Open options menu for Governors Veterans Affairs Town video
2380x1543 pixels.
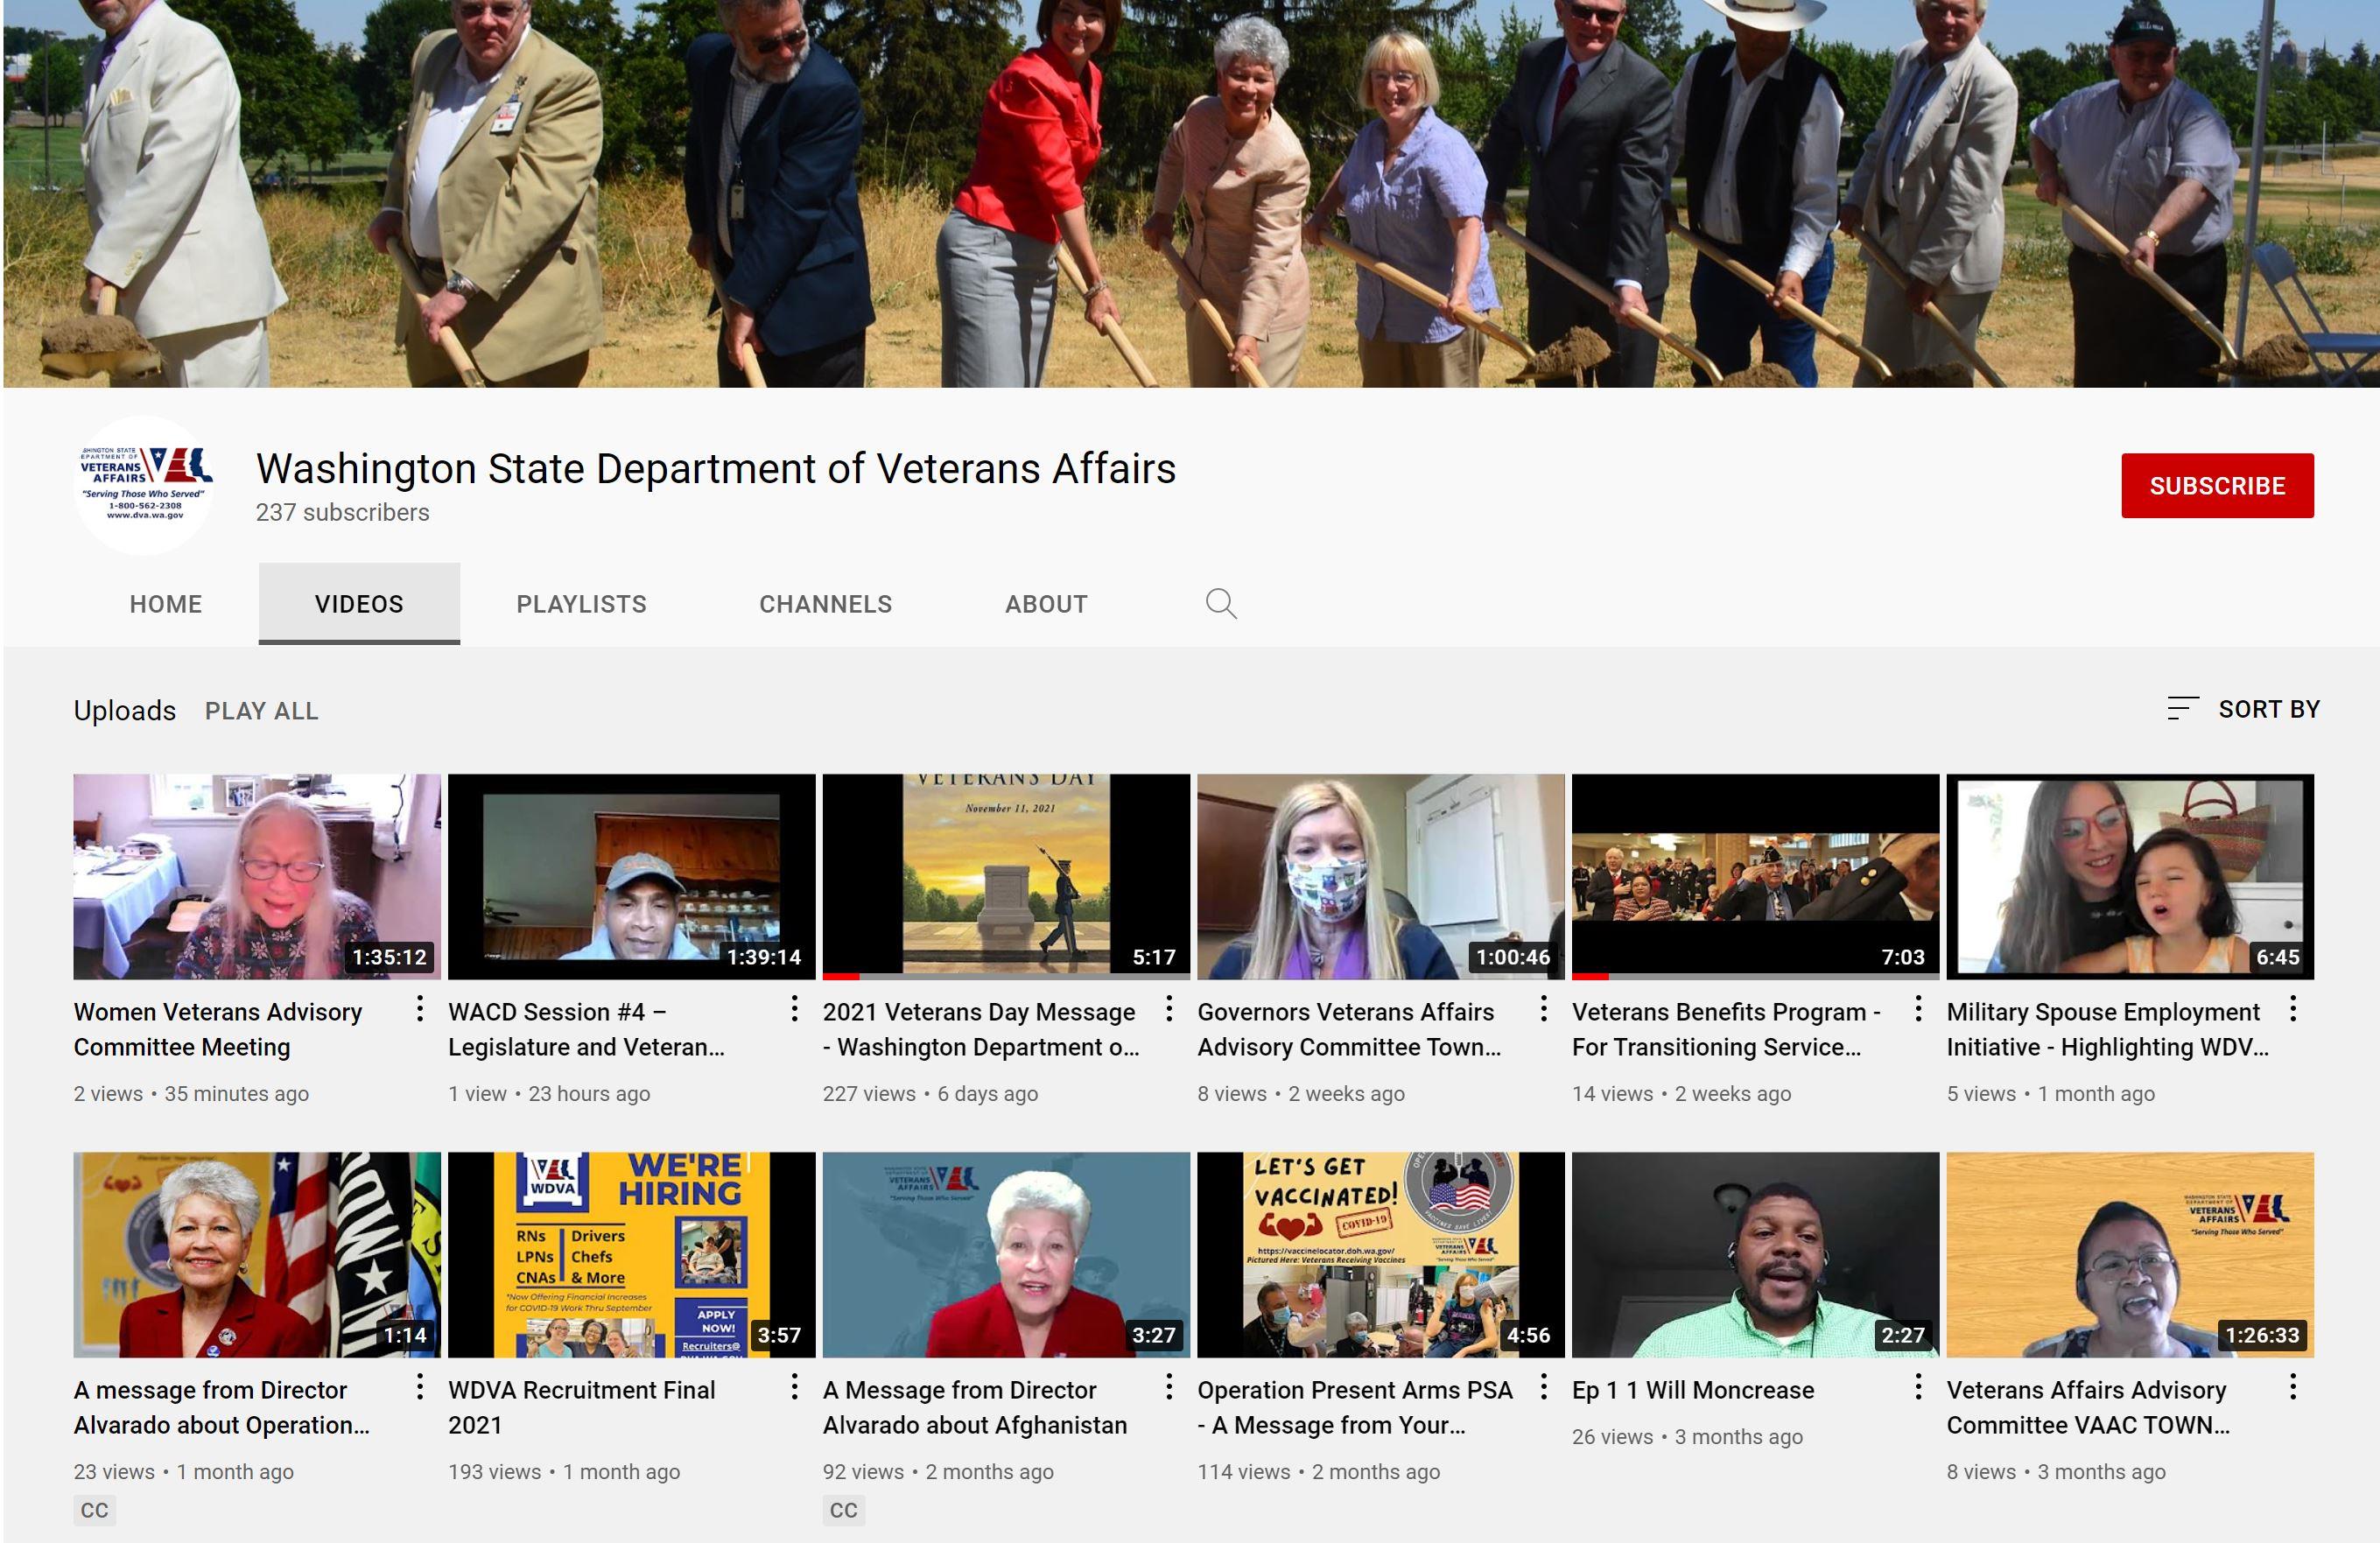[1544, 1009]
